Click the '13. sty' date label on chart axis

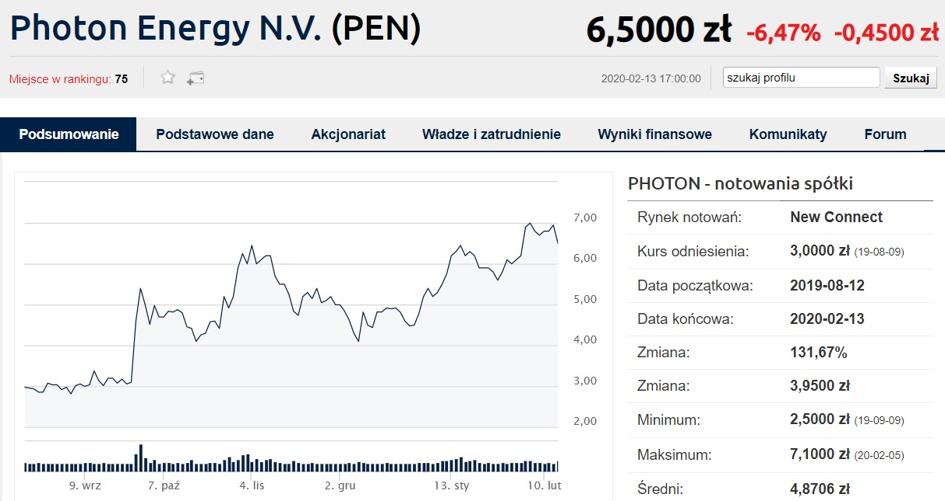tap(452, 485)
